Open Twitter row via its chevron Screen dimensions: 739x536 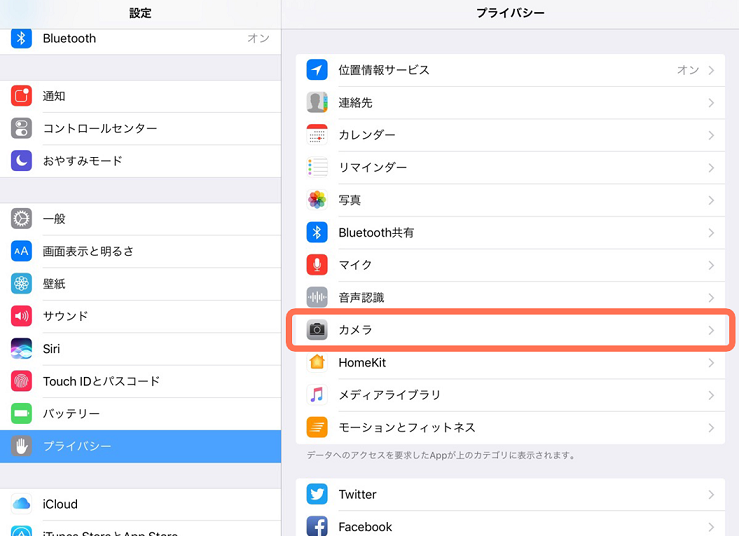[x=711, y=495]
